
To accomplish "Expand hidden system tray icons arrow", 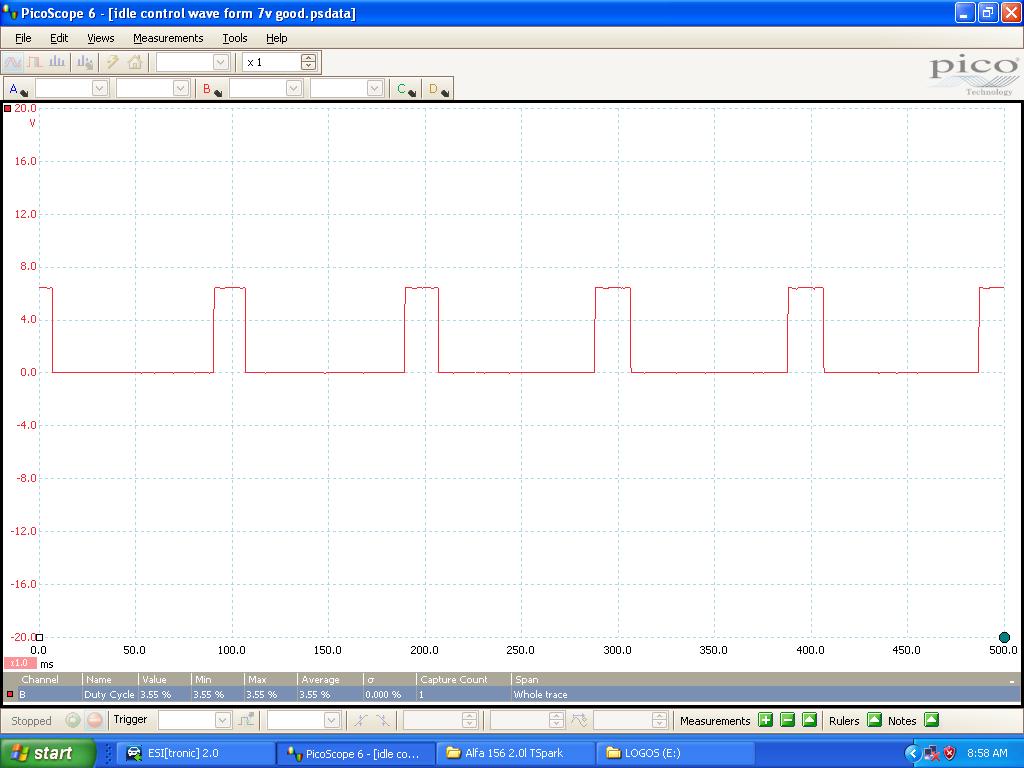I will pos(912,753).
